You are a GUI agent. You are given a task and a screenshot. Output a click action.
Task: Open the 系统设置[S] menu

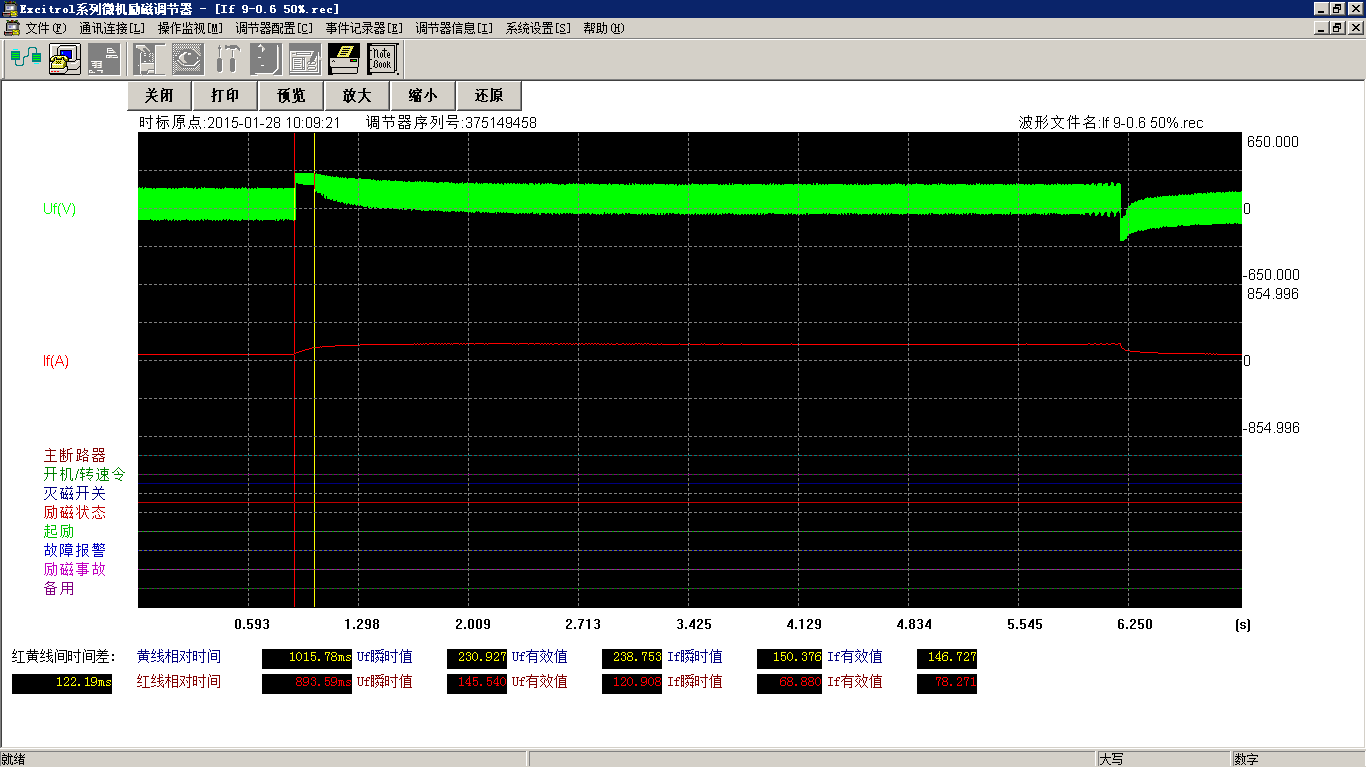click(x=538, y=28)
